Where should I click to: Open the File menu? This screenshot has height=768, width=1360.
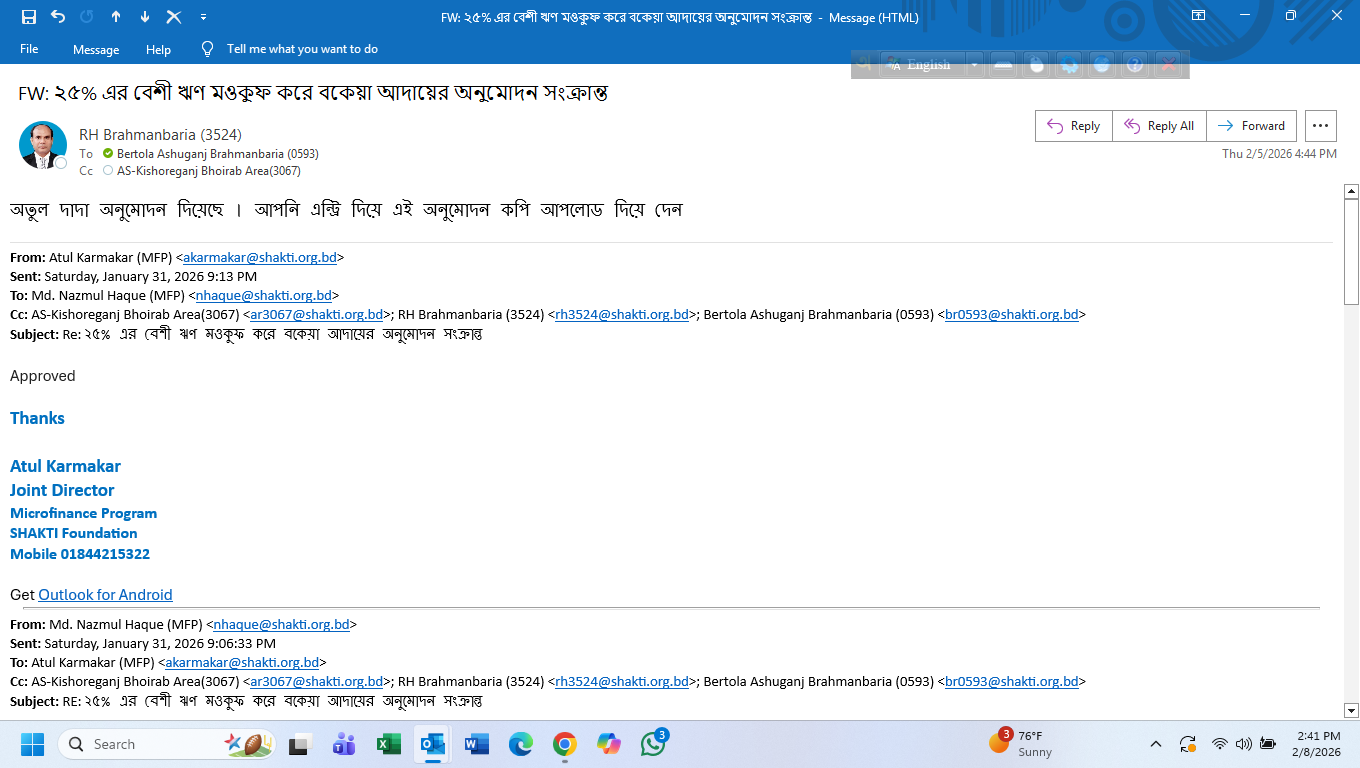point(29,49)
